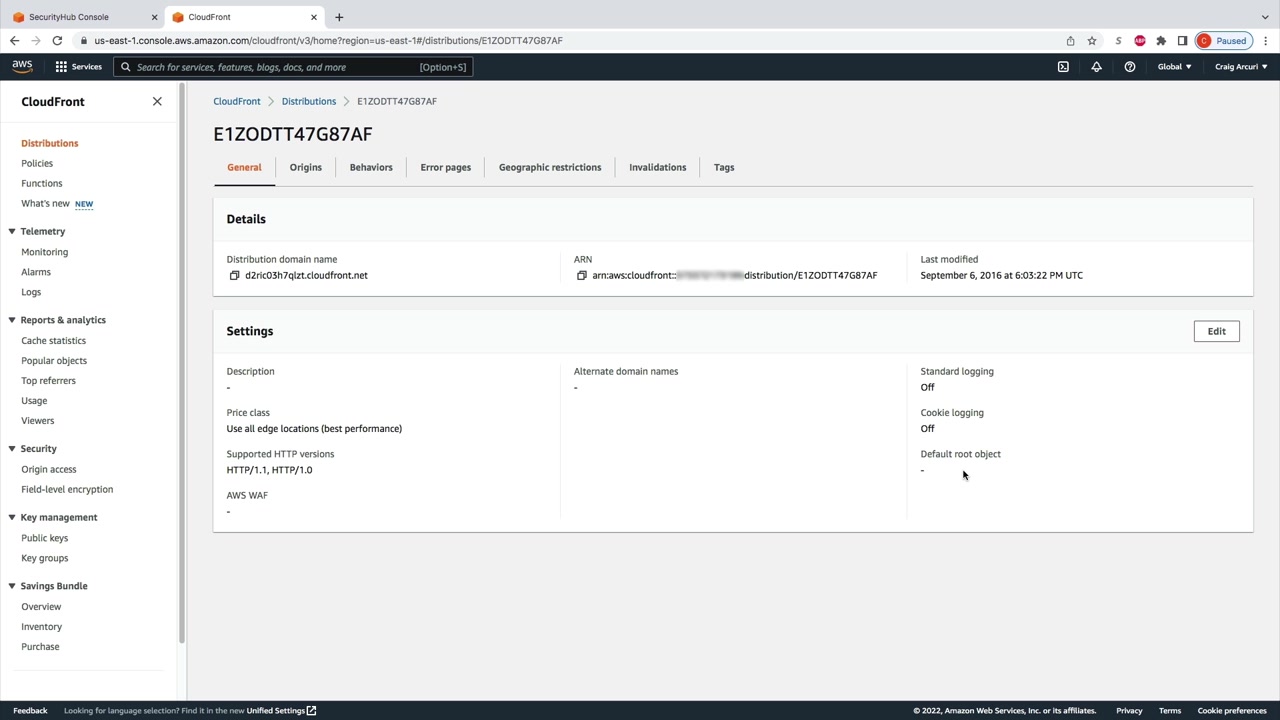Open Public keys under Key management

click(45, 538)
